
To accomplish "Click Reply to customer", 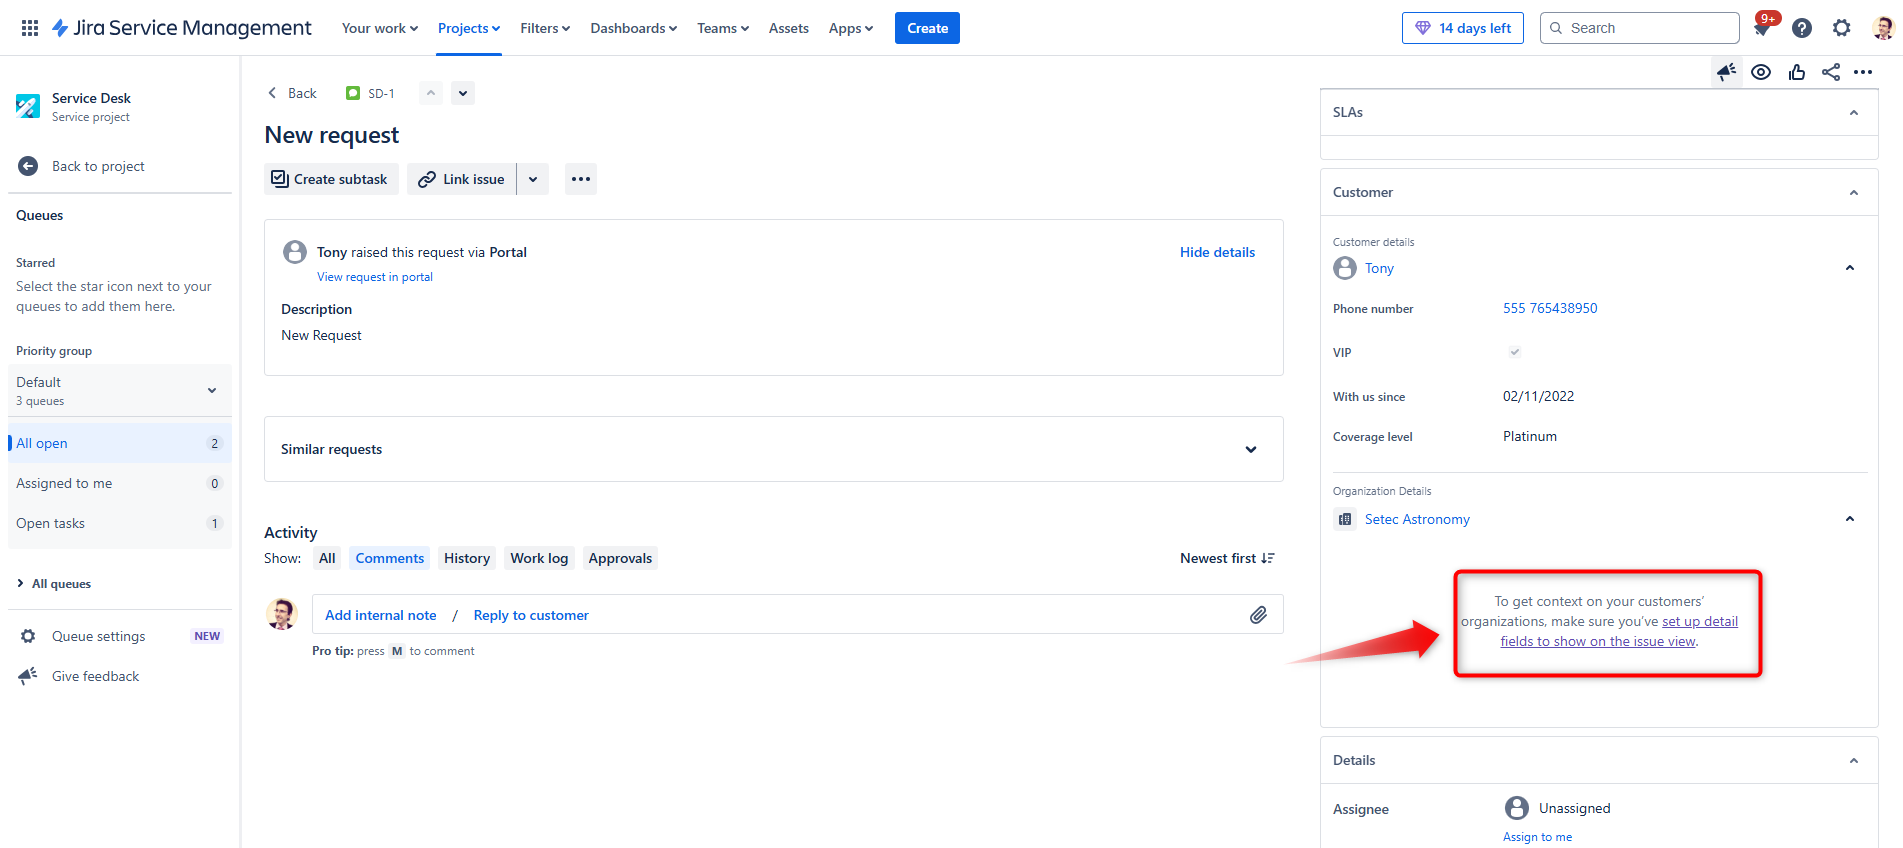I will tap(531, 615).
